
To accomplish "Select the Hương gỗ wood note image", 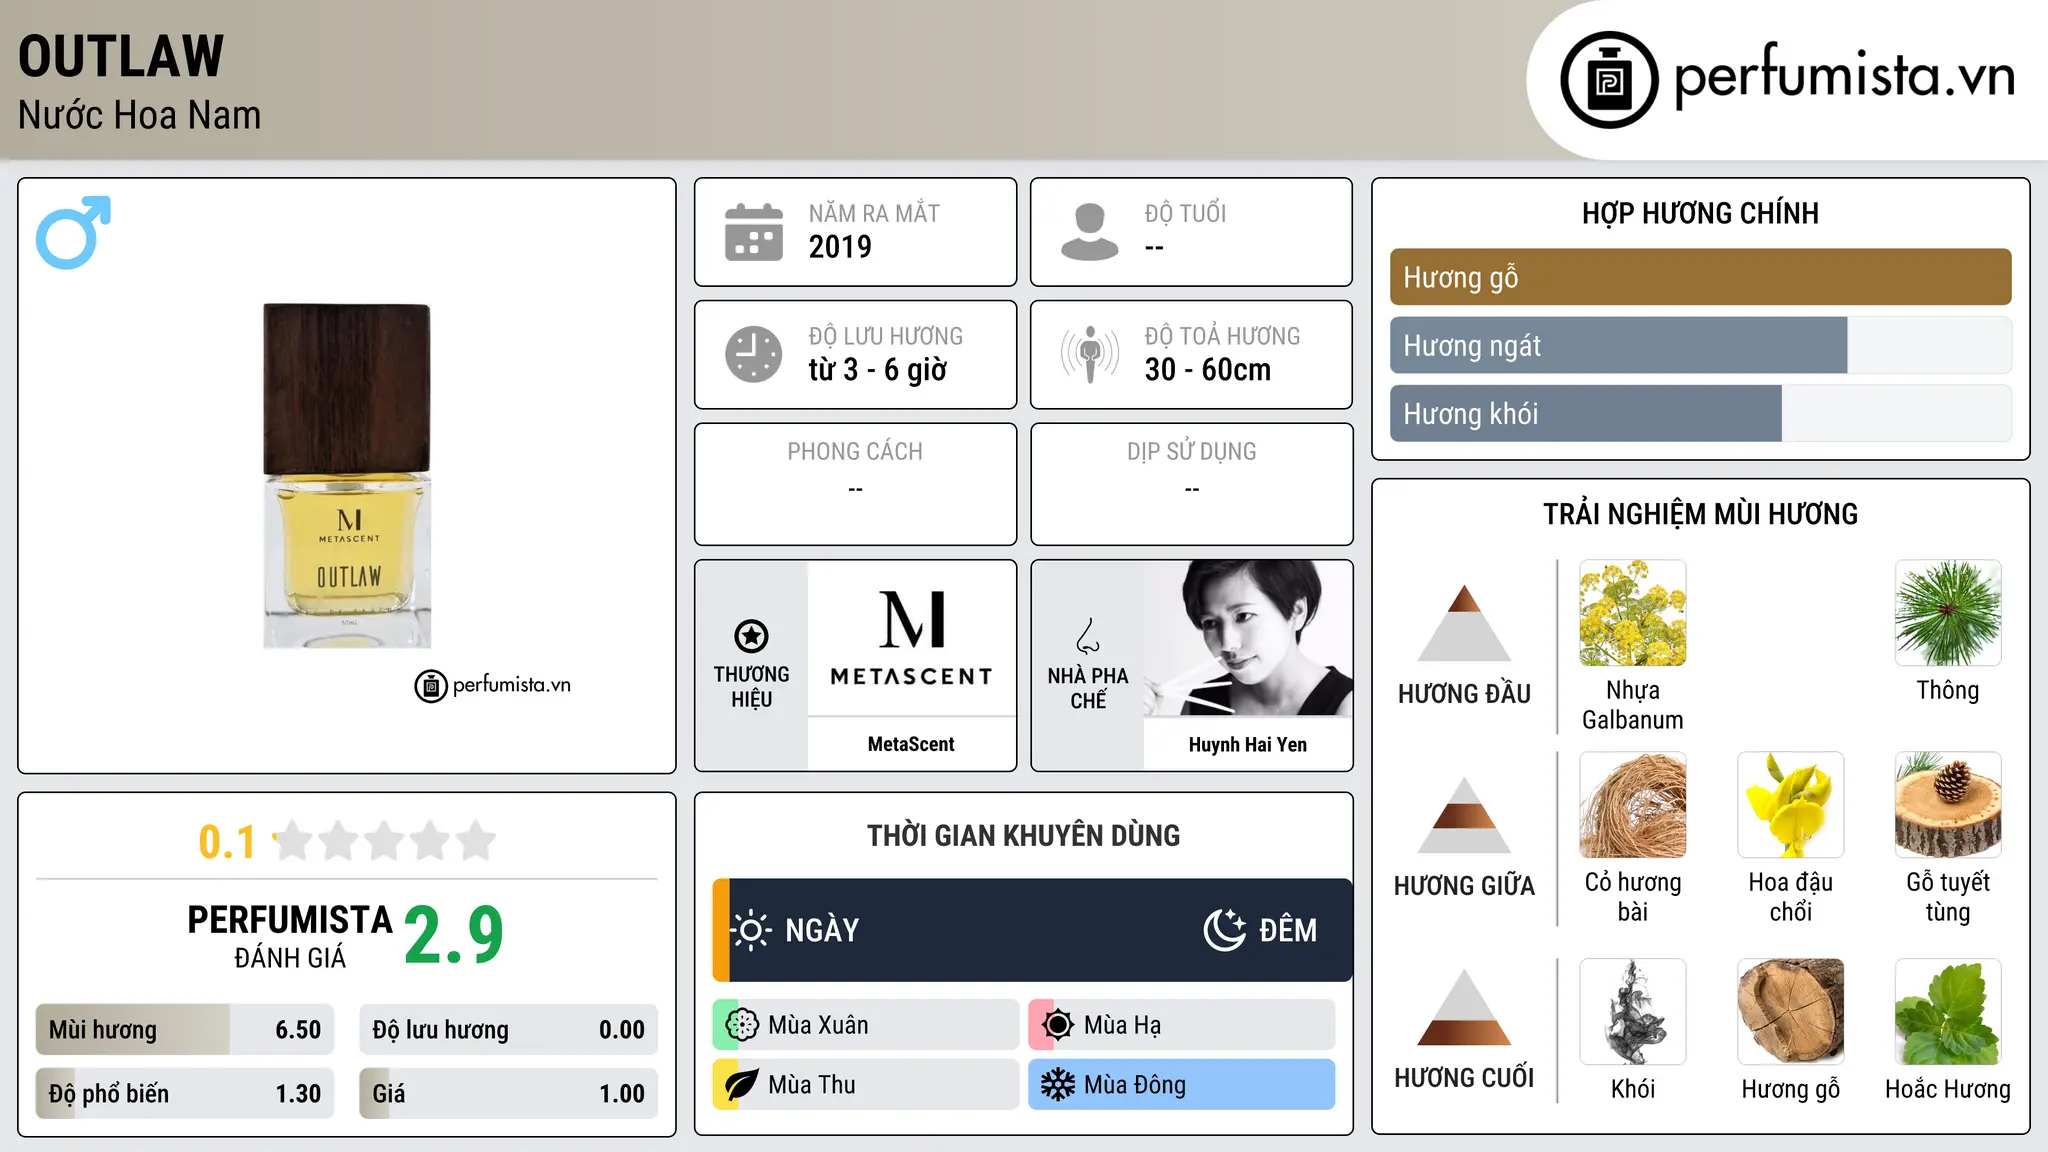I will [1791, 1012].
